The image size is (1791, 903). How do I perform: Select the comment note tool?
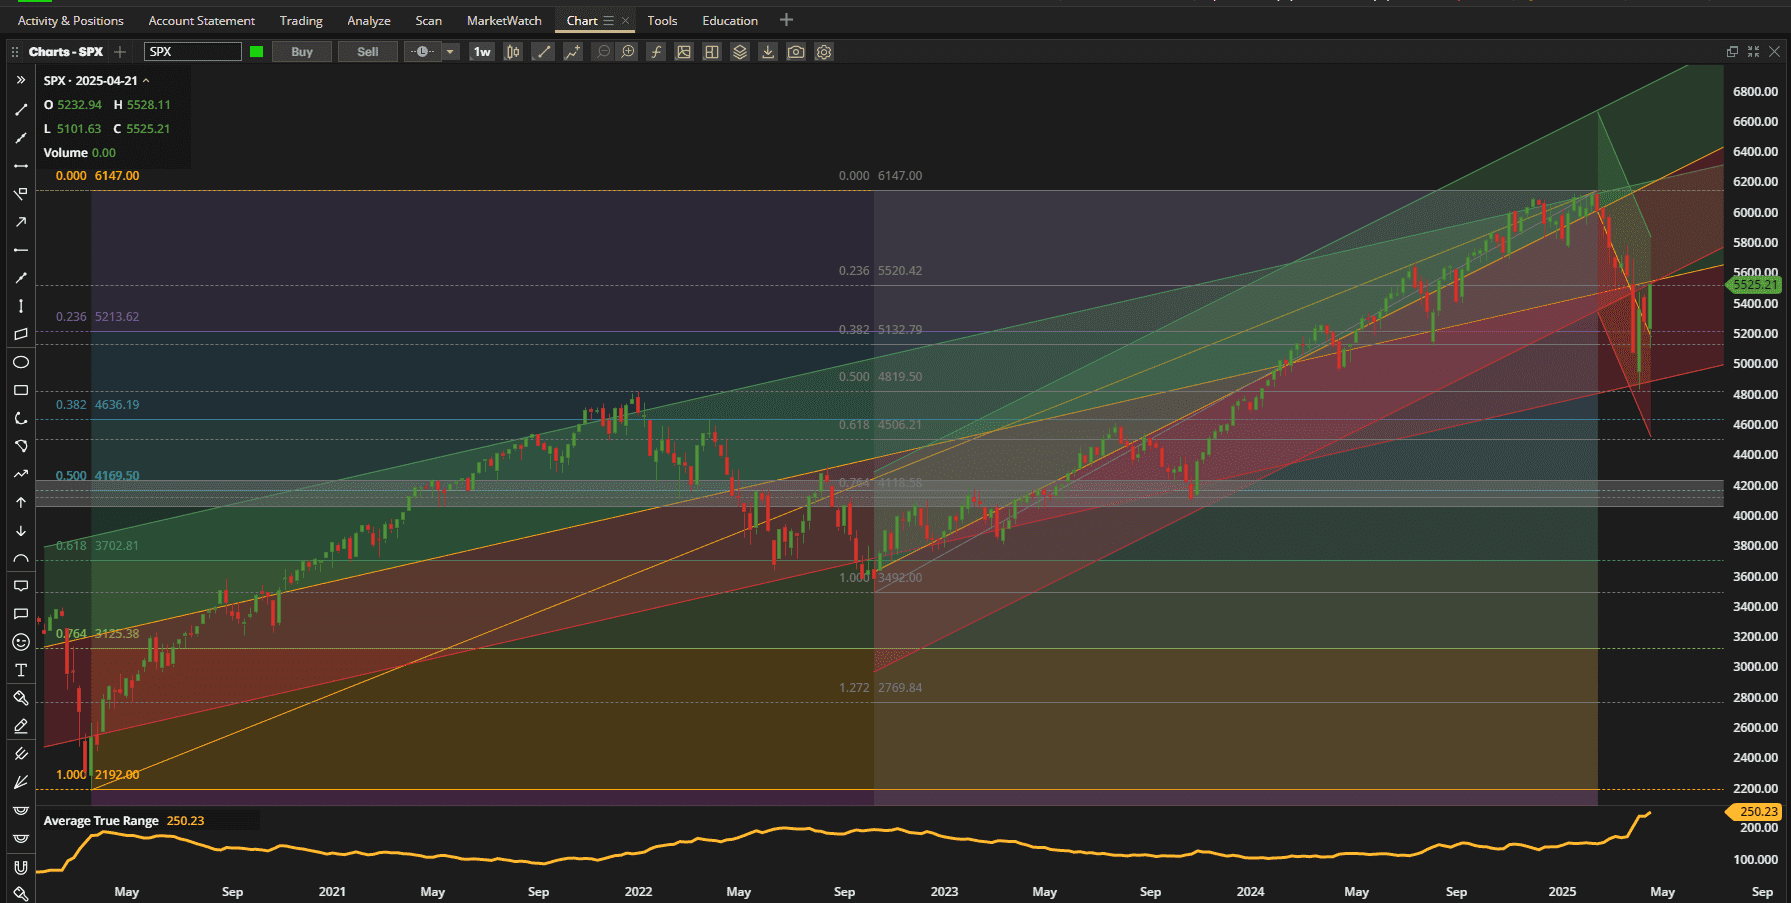point(20,614)
